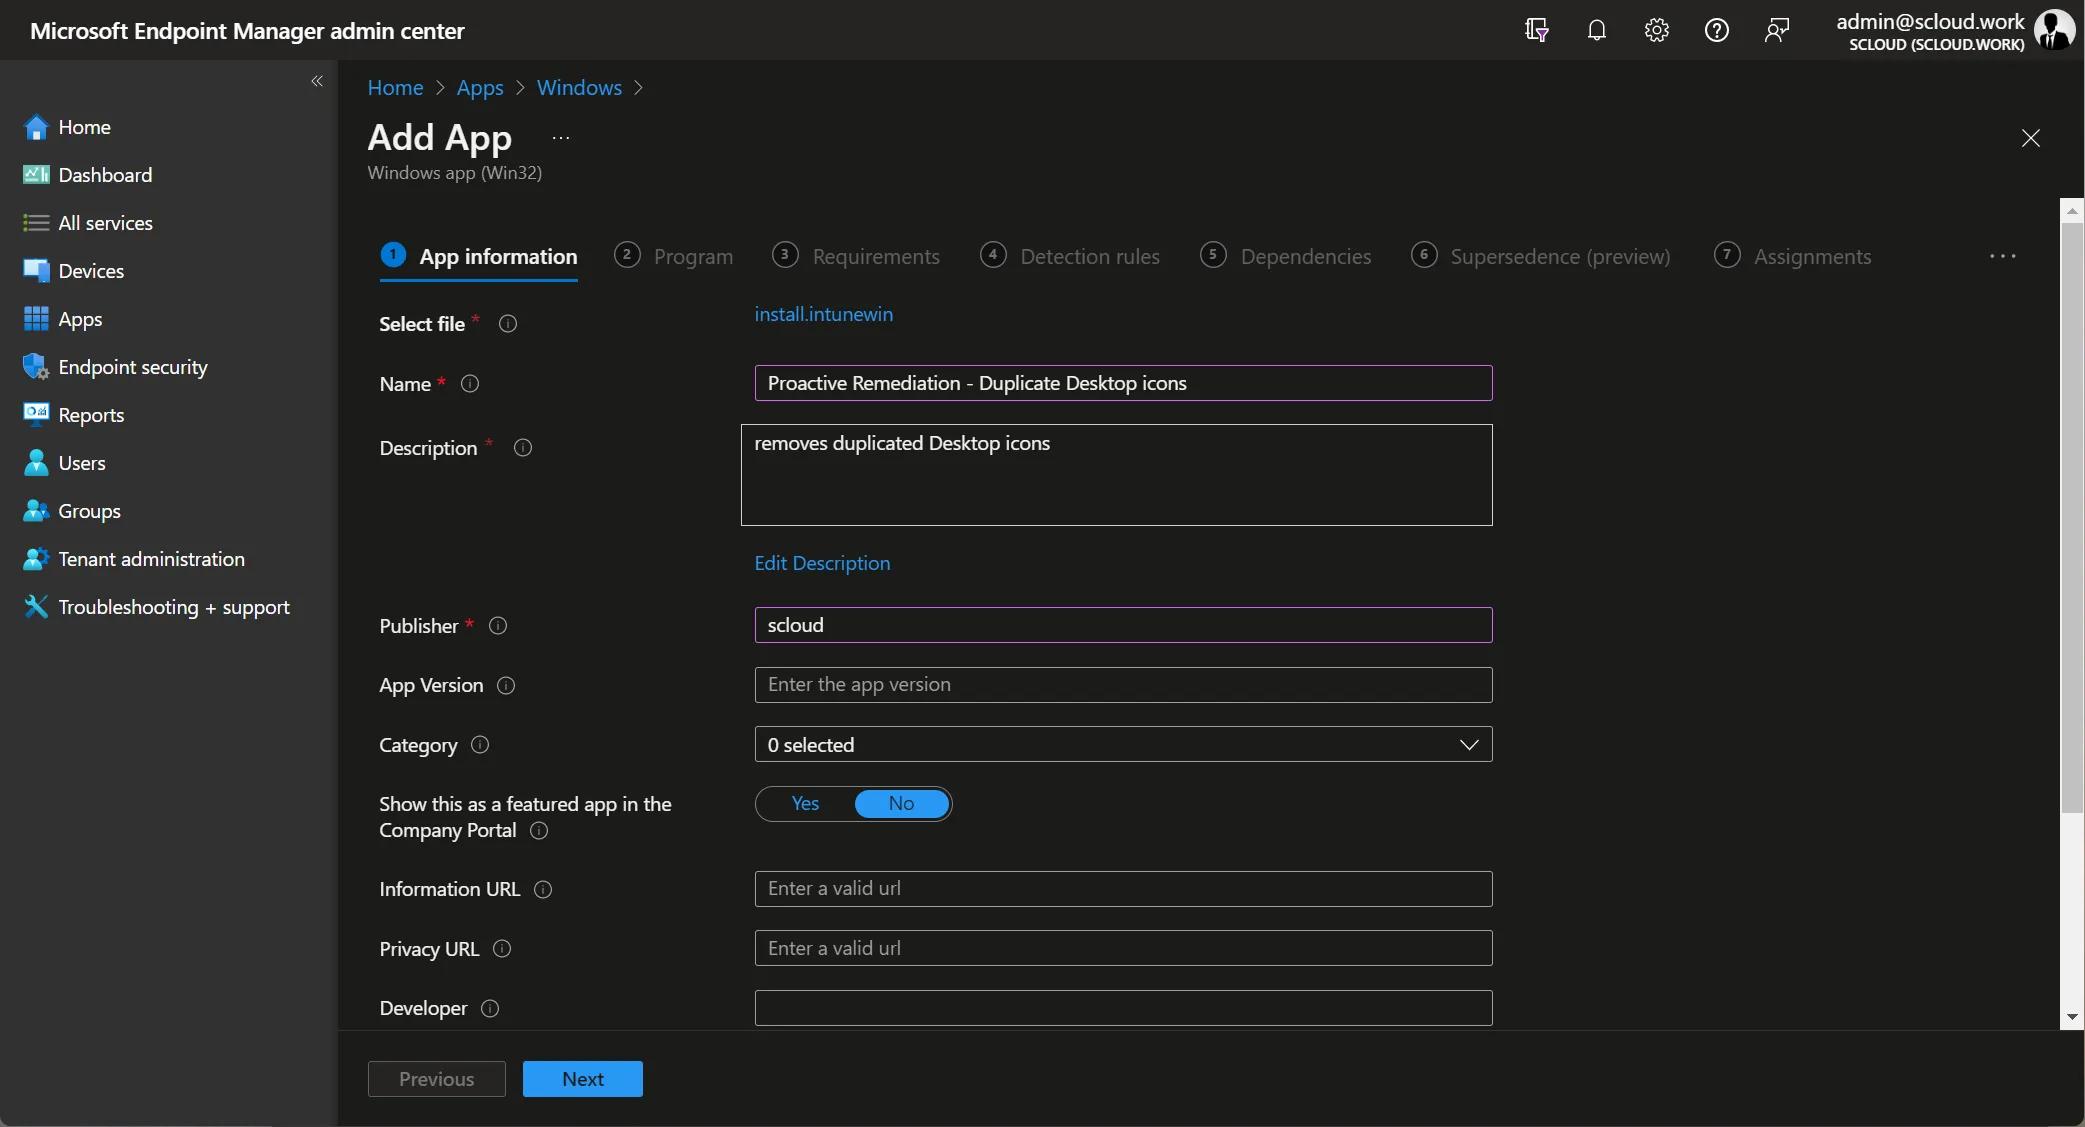Open the feedback icon in header

pyautogui.click(x=1777, y=30)
